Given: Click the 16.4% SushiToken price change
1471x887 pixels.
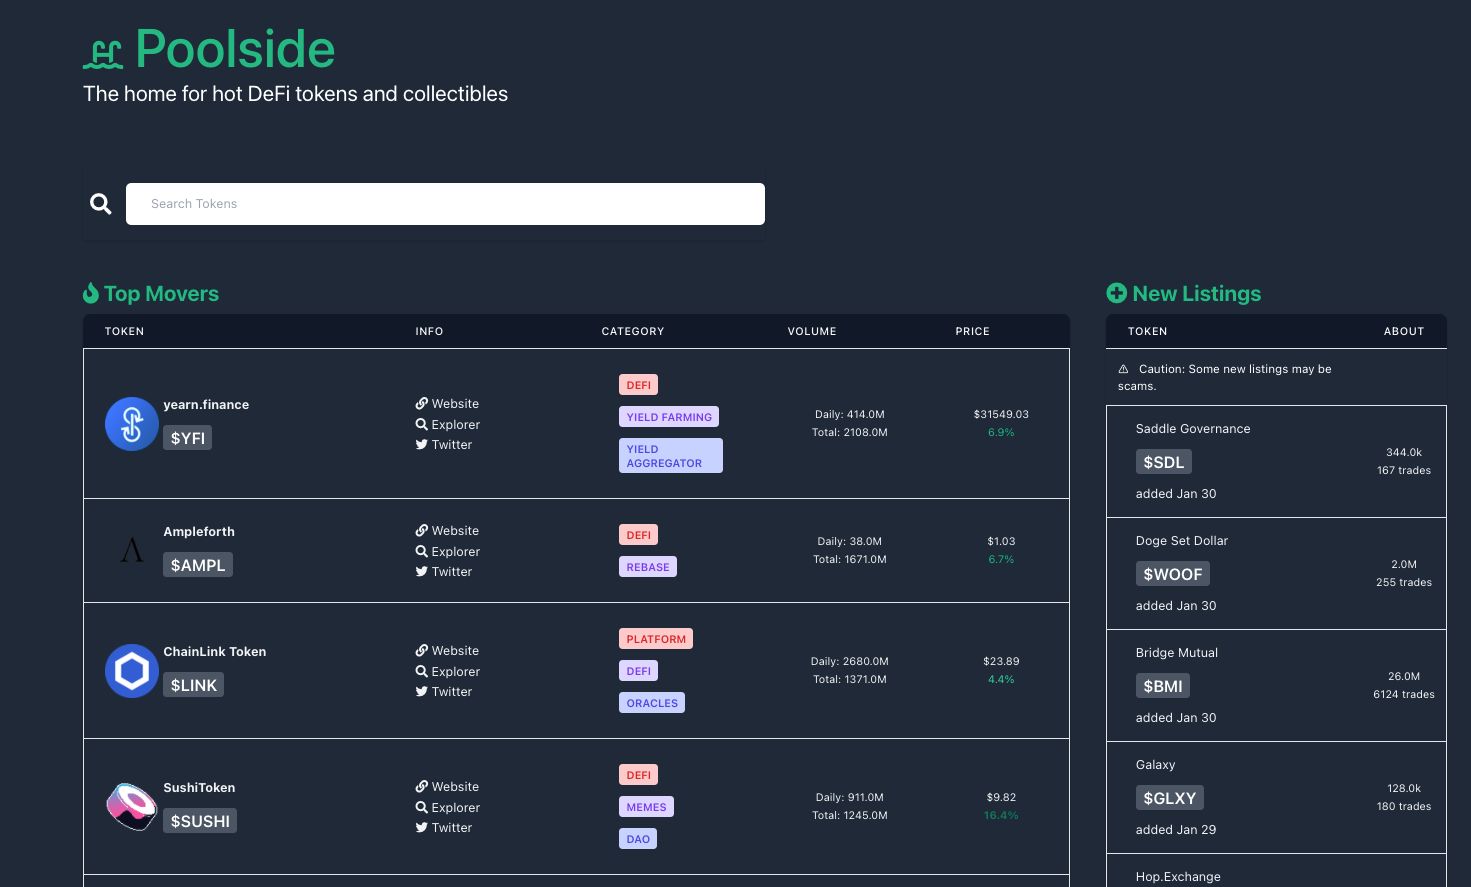Looking at the screenshot, I should pos(1001,816).
